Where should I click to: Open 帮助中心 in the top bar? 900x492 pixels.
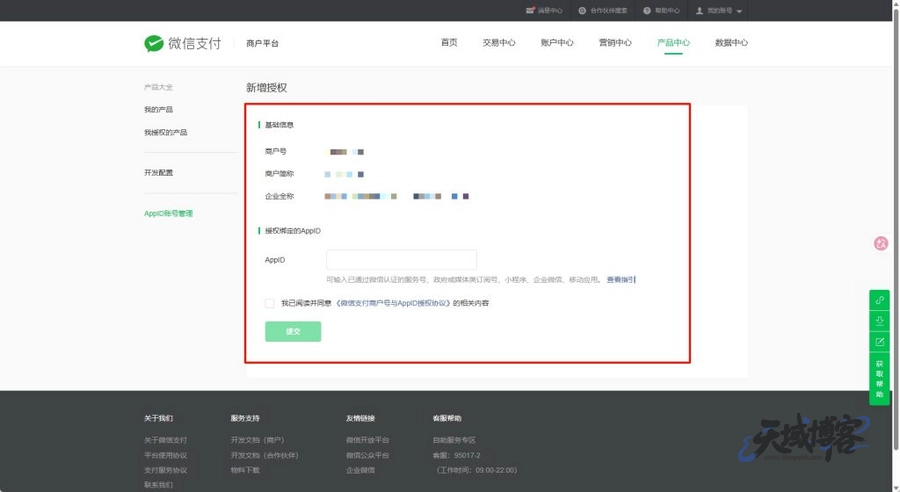point(661,10)
